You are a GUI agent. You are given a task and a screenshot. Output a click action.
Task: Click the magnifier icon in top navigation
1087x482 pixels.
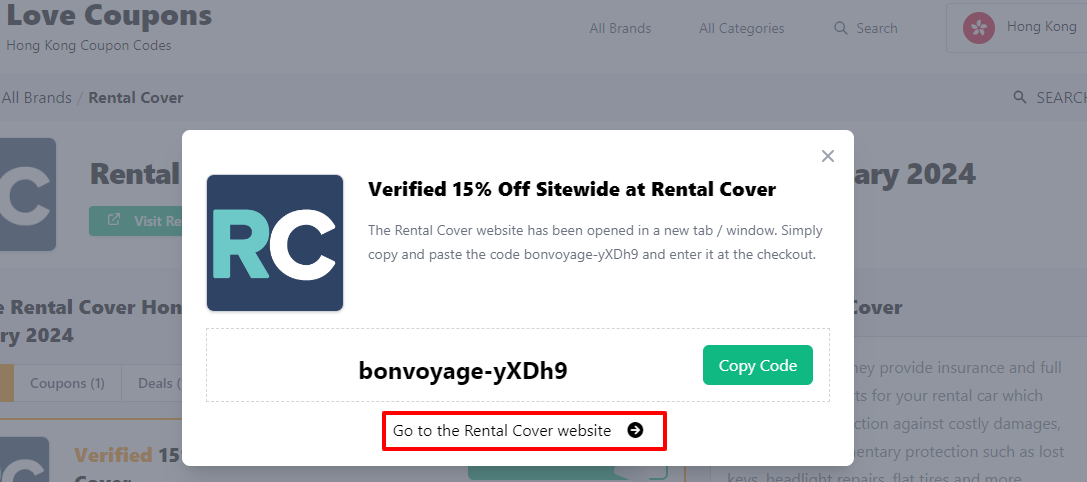[841, 28]
